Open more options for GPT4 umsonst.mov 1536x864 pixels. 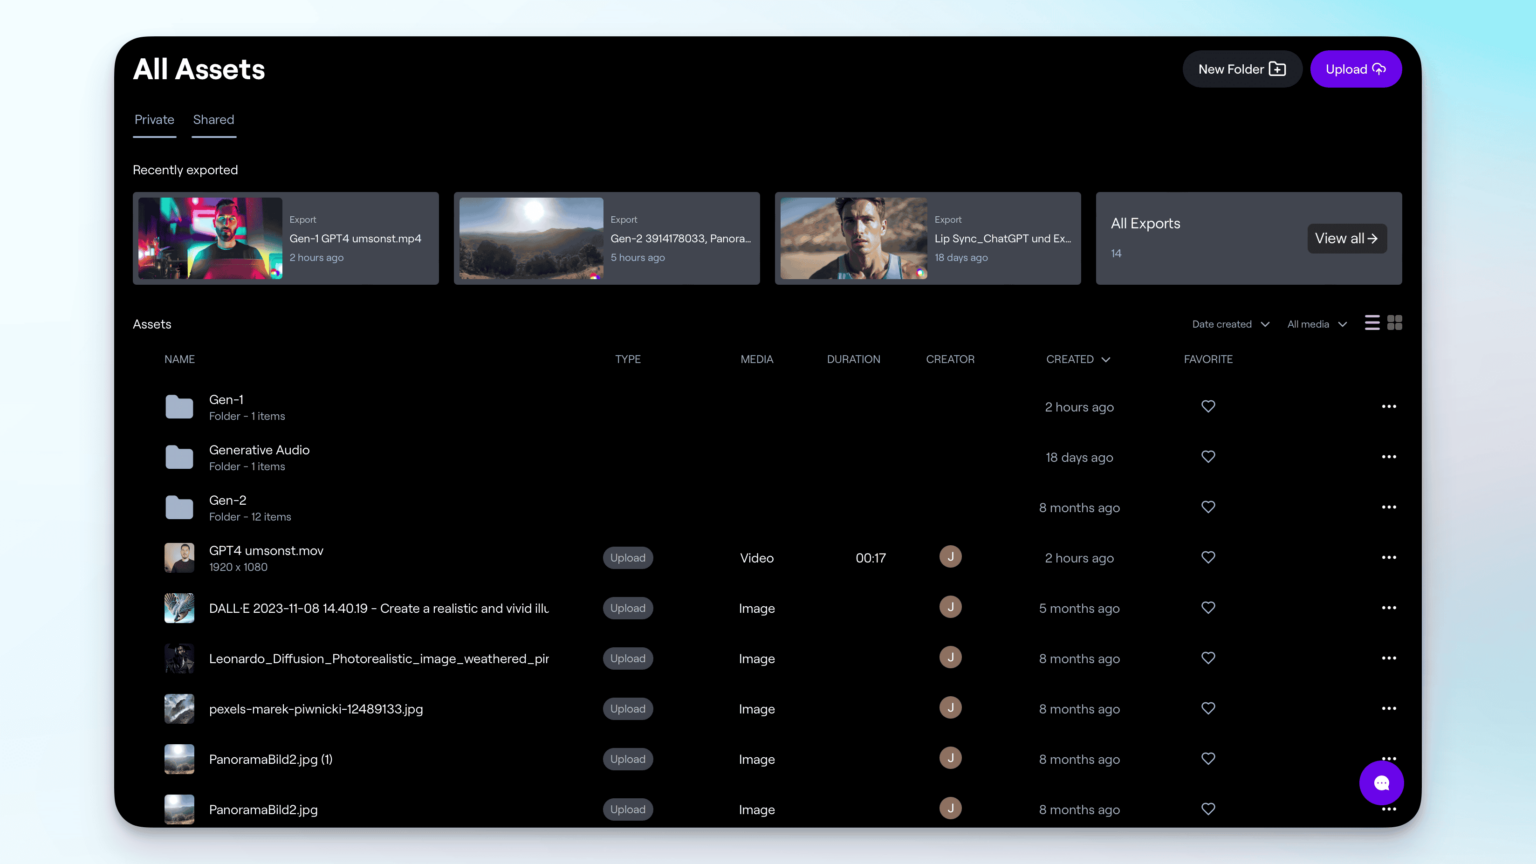click(1389, 557)
